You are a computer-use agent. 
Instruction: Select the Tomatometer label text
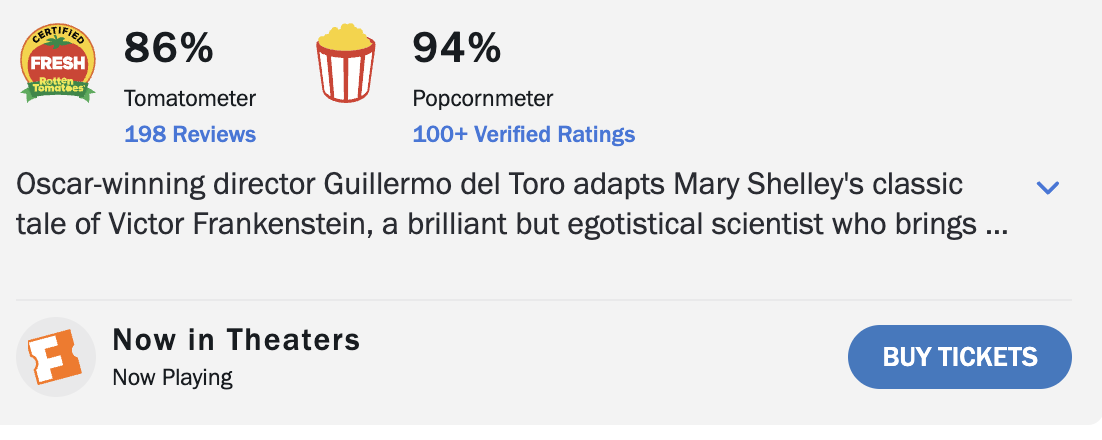tap(190, 99)
